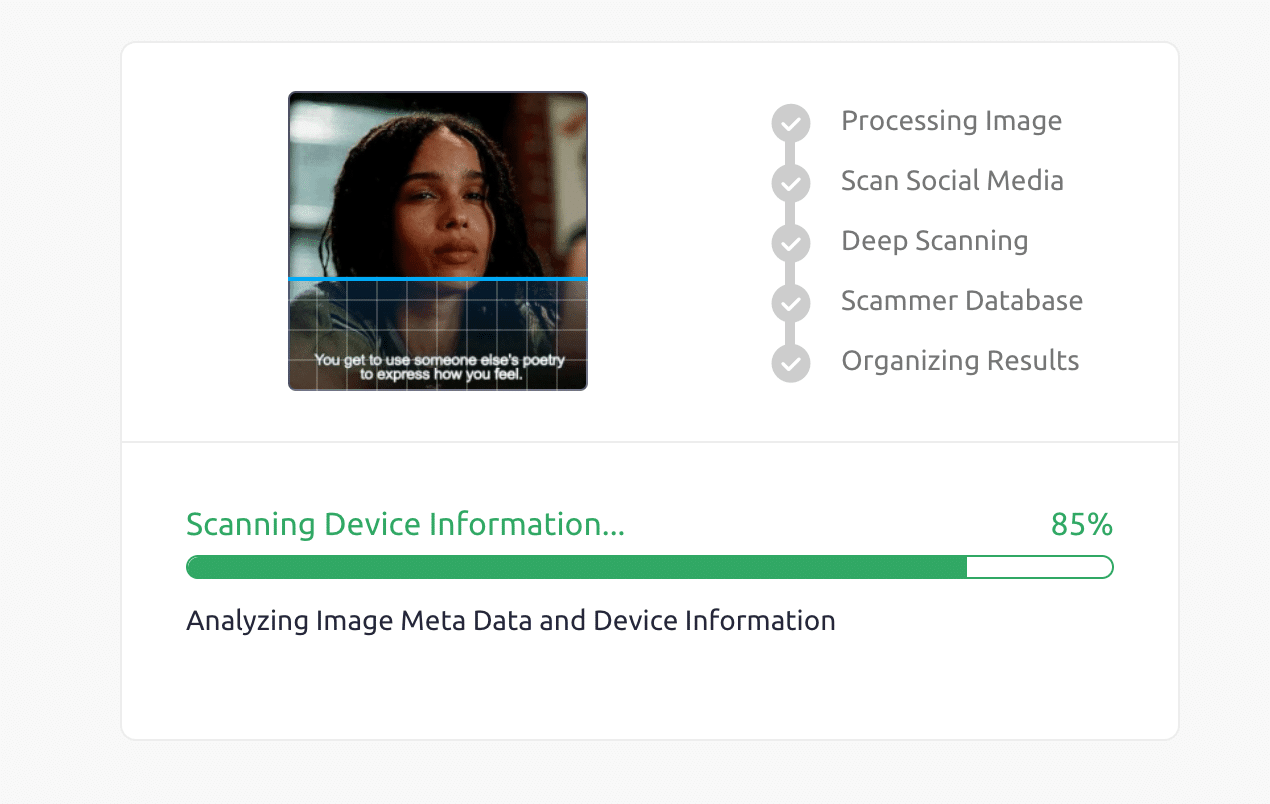Click the Processing Image step label
This screenshot has width=1270, height=804.
click(951, 121)
